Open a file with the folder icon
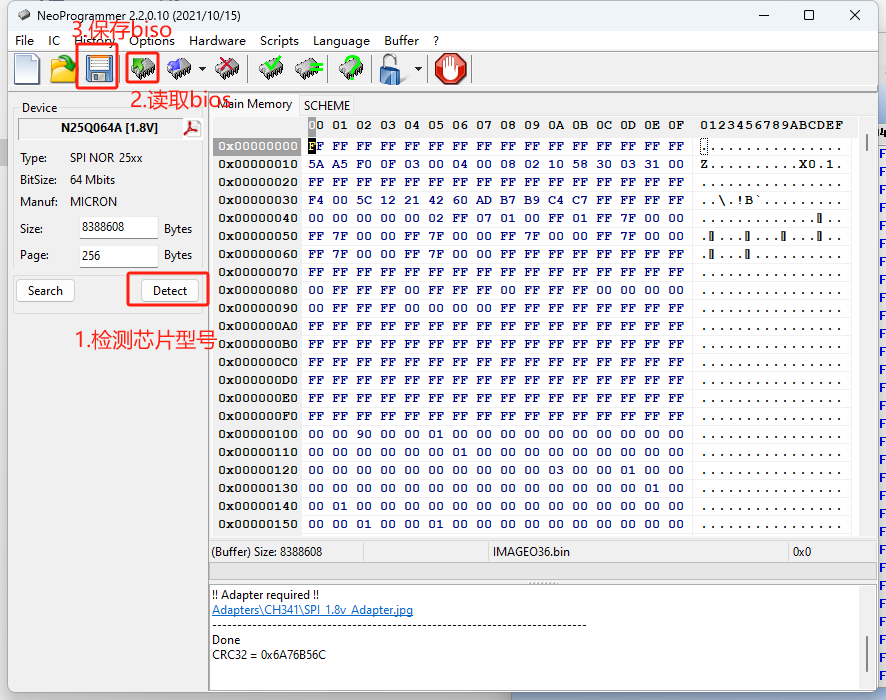886x700 pixels. click(x=63, y=70)
